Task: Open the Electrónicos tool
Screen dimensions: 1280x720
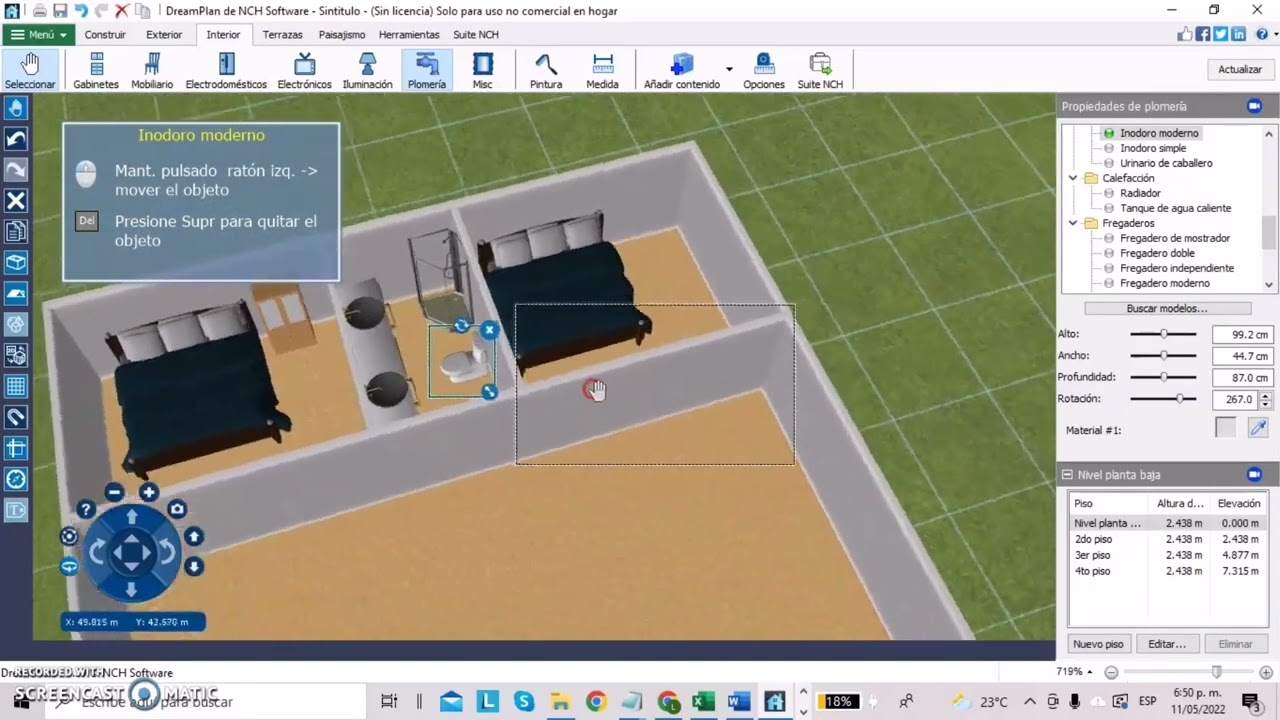Action: tap(304, 71)
